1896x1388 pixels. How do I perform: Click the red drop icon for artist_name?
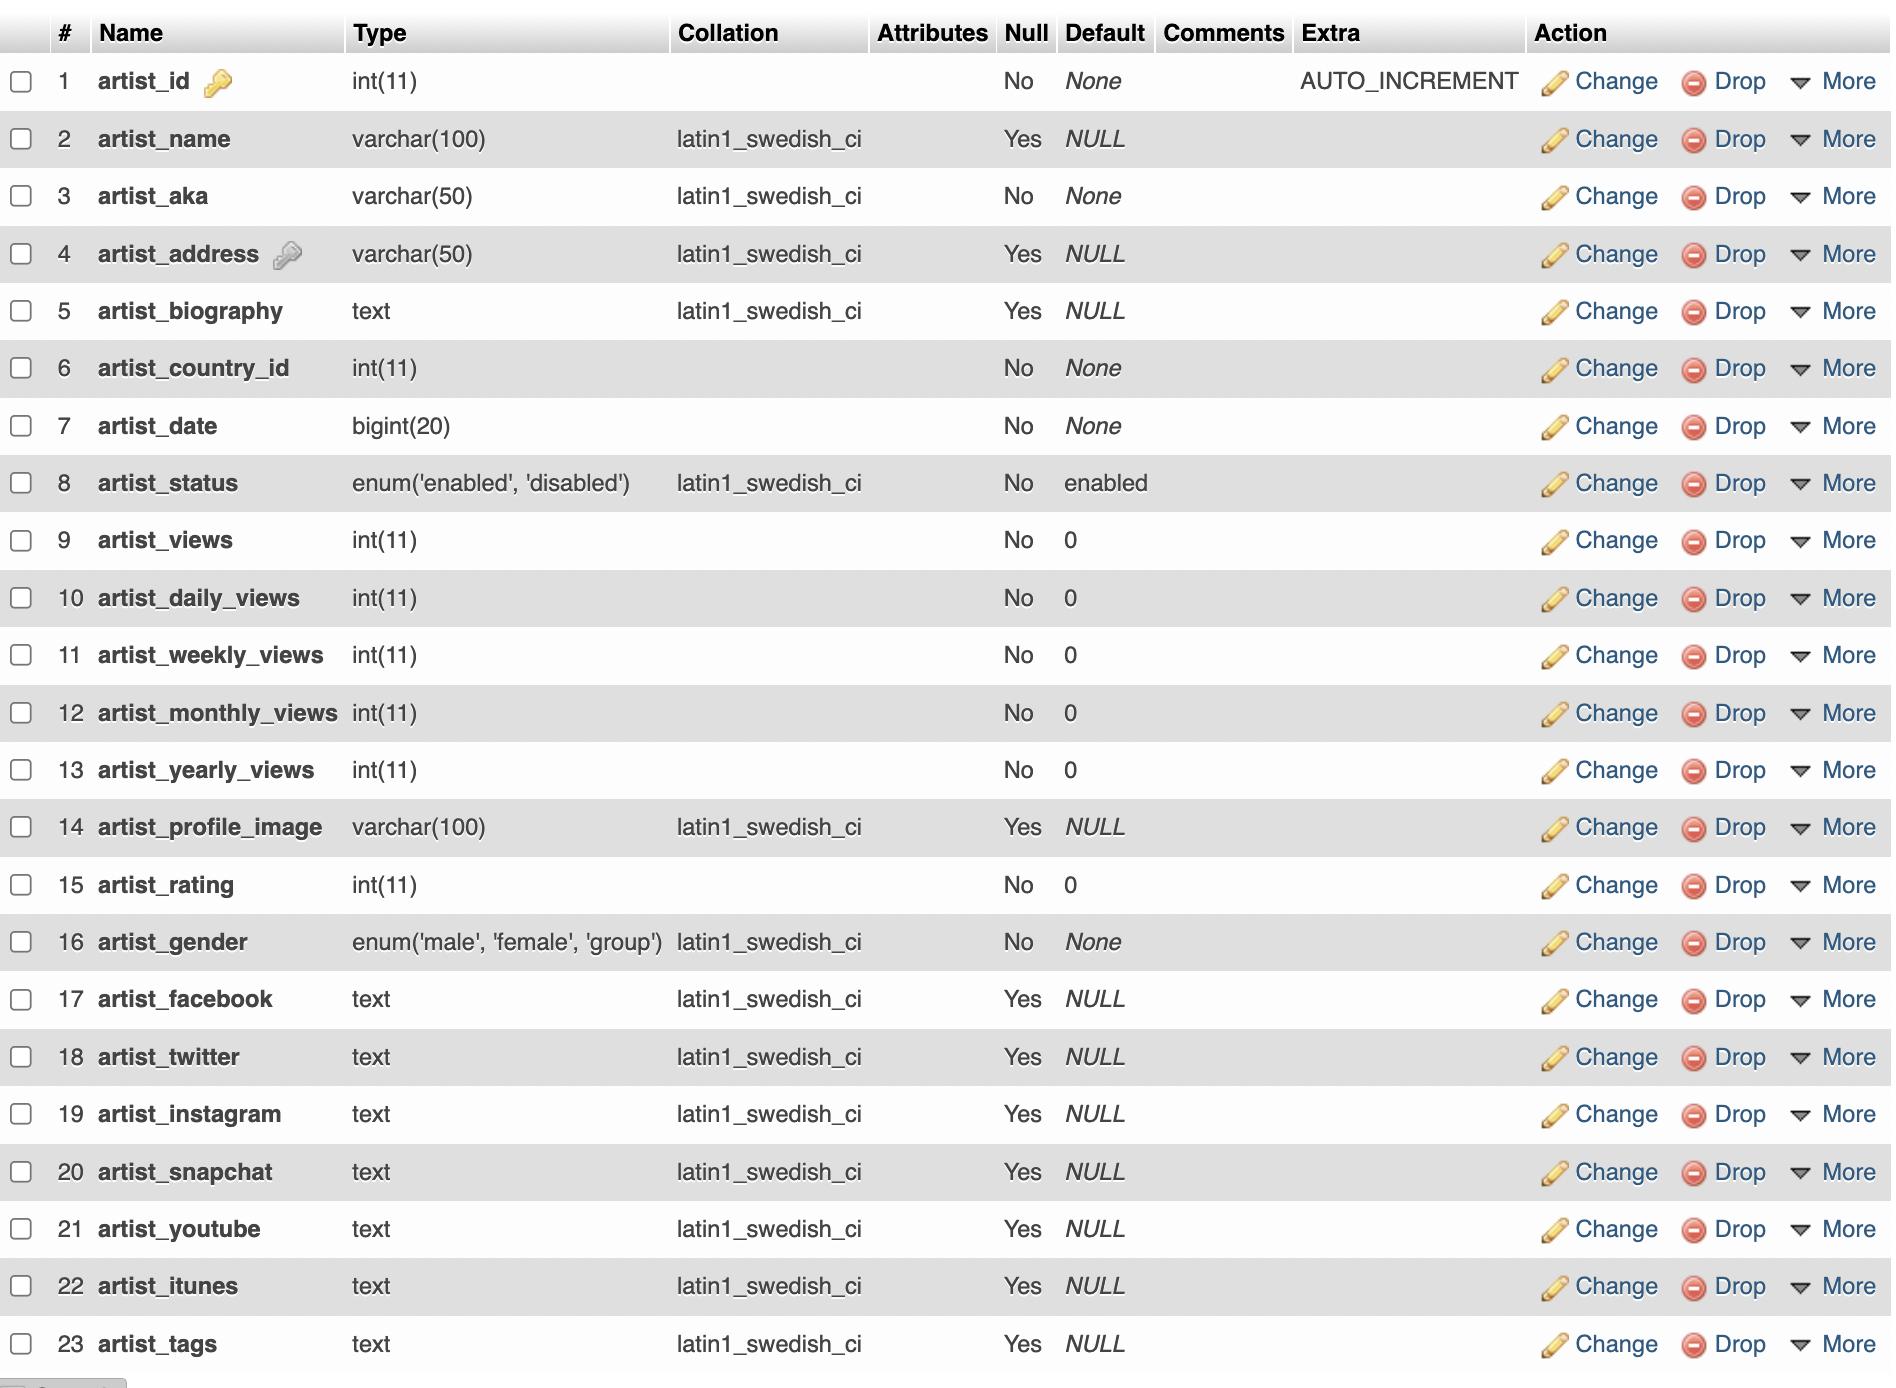(1693, 140)
